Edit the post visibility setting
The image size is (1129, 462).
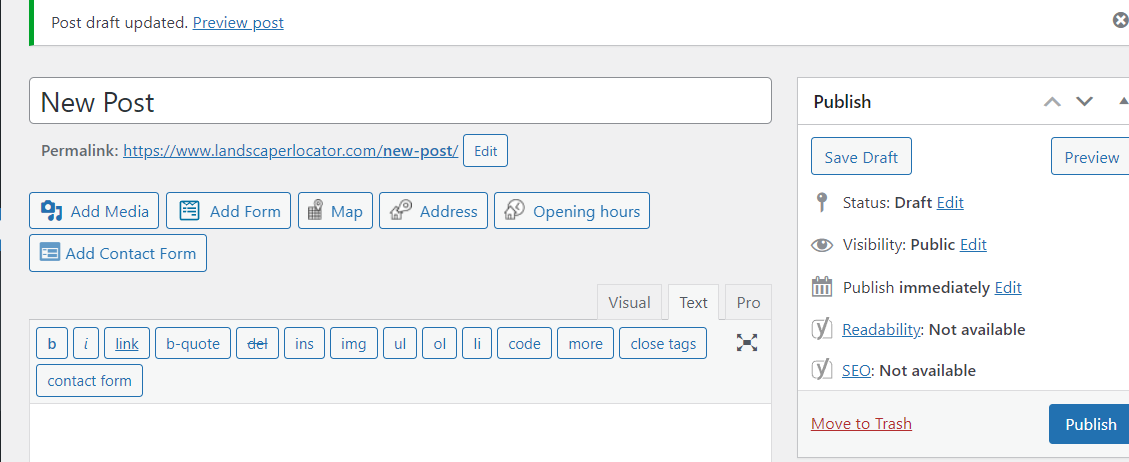click(x=973, y=244)
